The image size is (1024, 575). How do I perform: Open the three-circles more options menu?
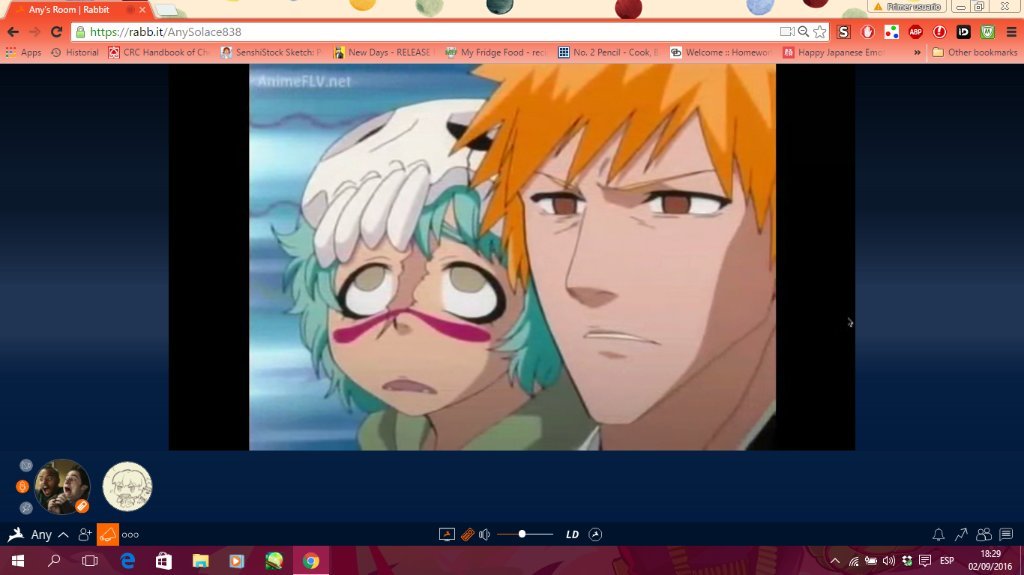130,534
